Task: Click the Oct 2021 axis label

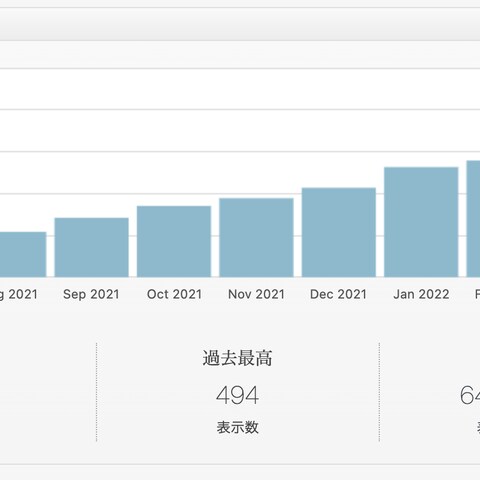Action: click(x=174, y=294)
